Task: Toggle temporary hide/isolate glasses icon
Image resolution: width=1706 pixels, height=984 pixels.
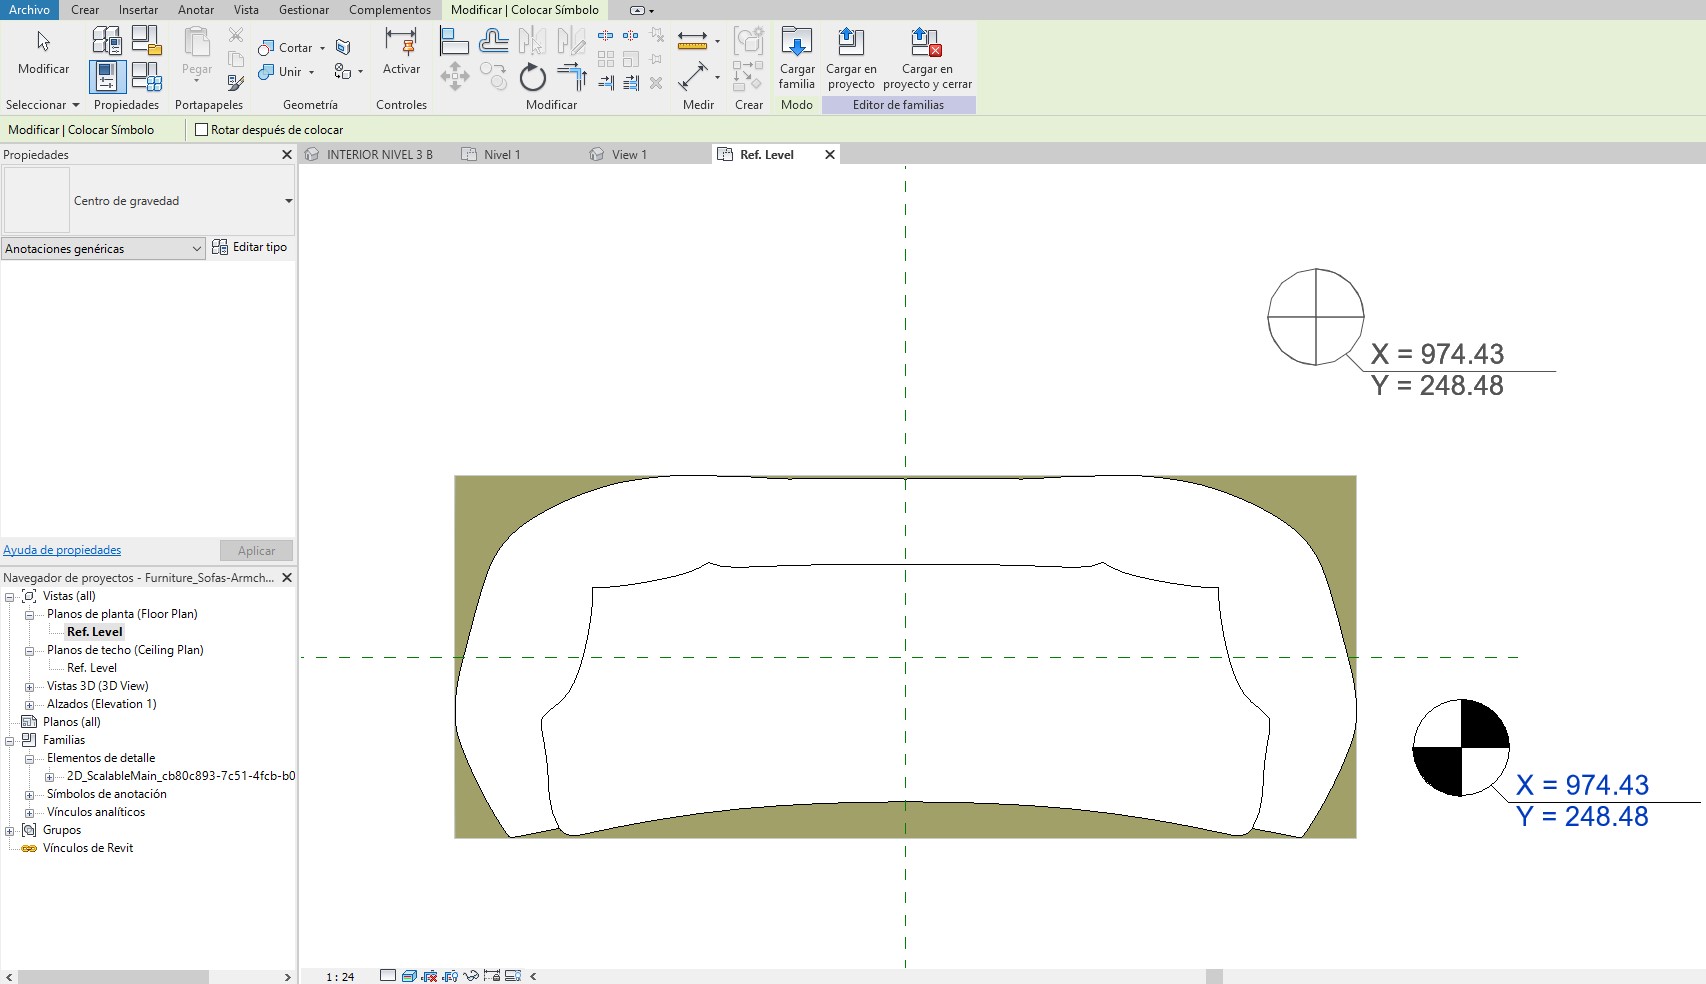Action: pyautogui.click(x=470, y=976)
